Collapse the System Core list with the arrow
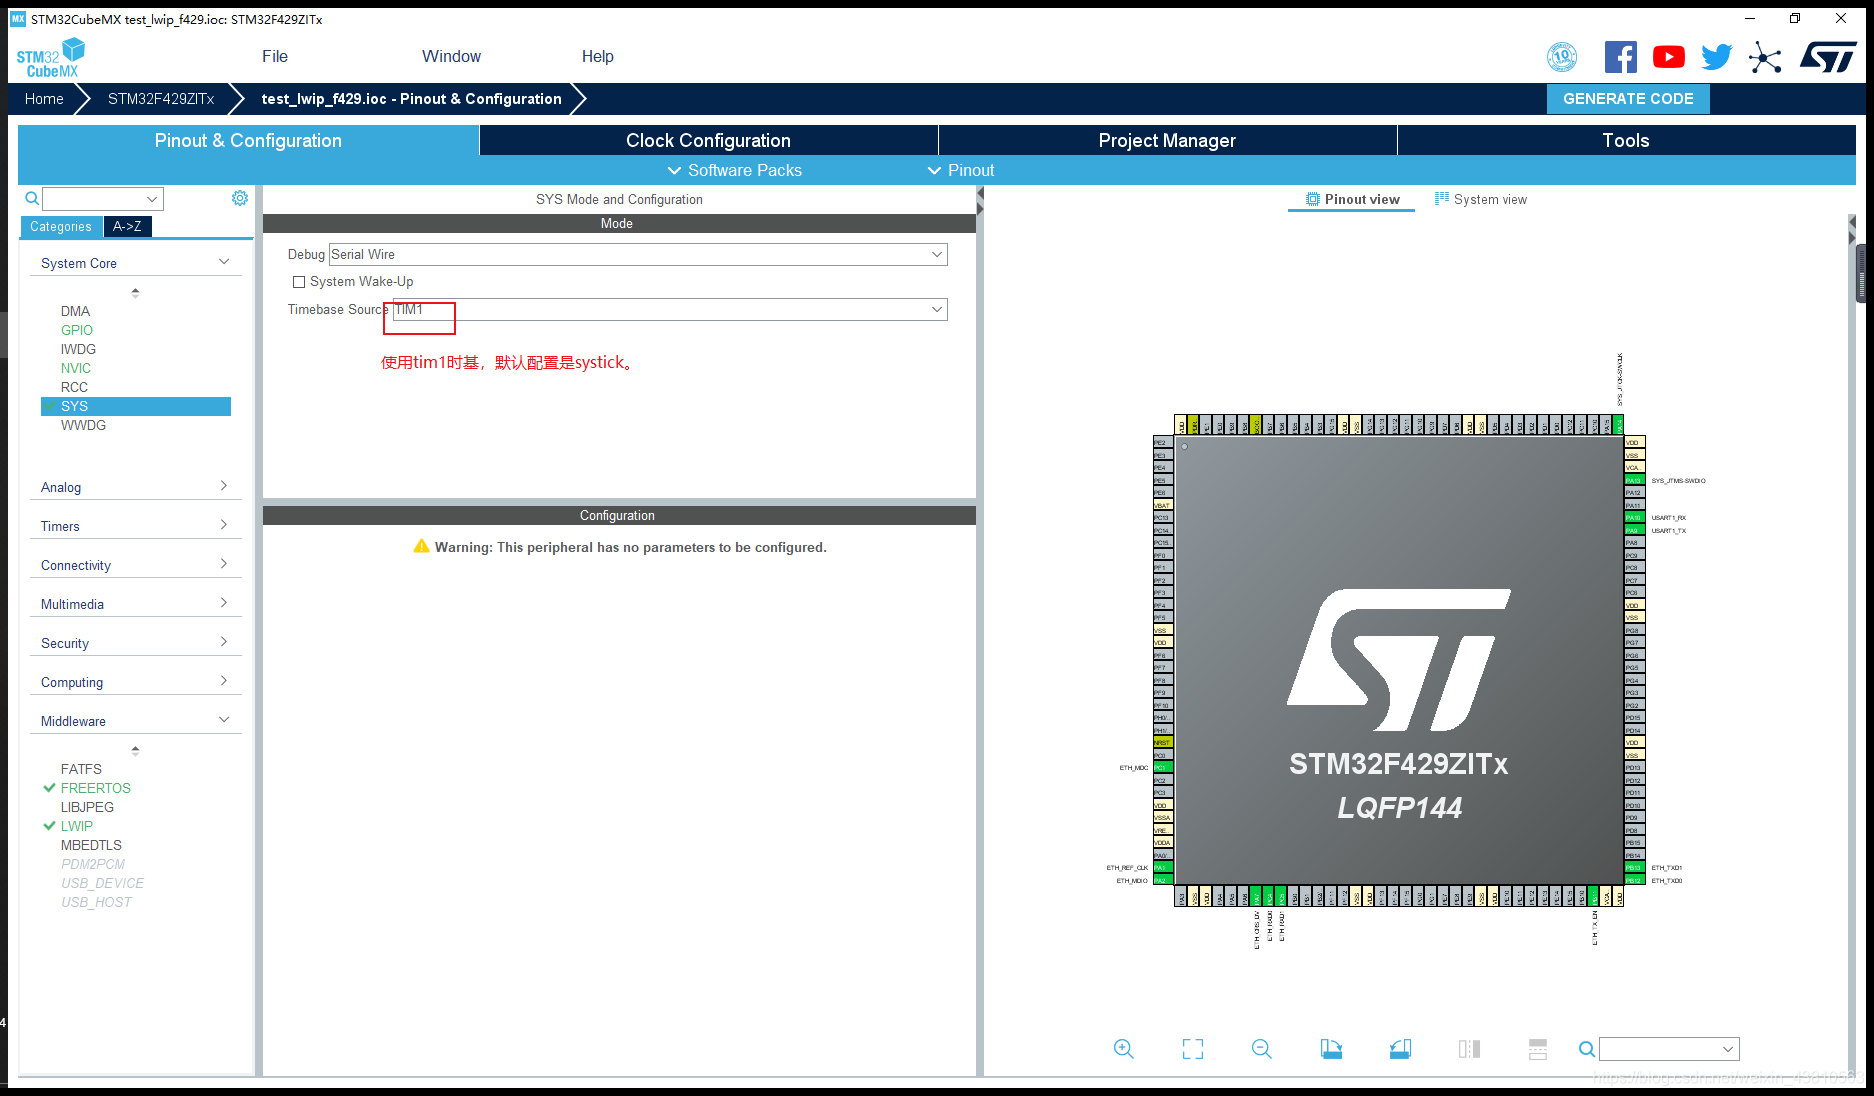This screenshot has width=1874, height=1096. (135, 292)
